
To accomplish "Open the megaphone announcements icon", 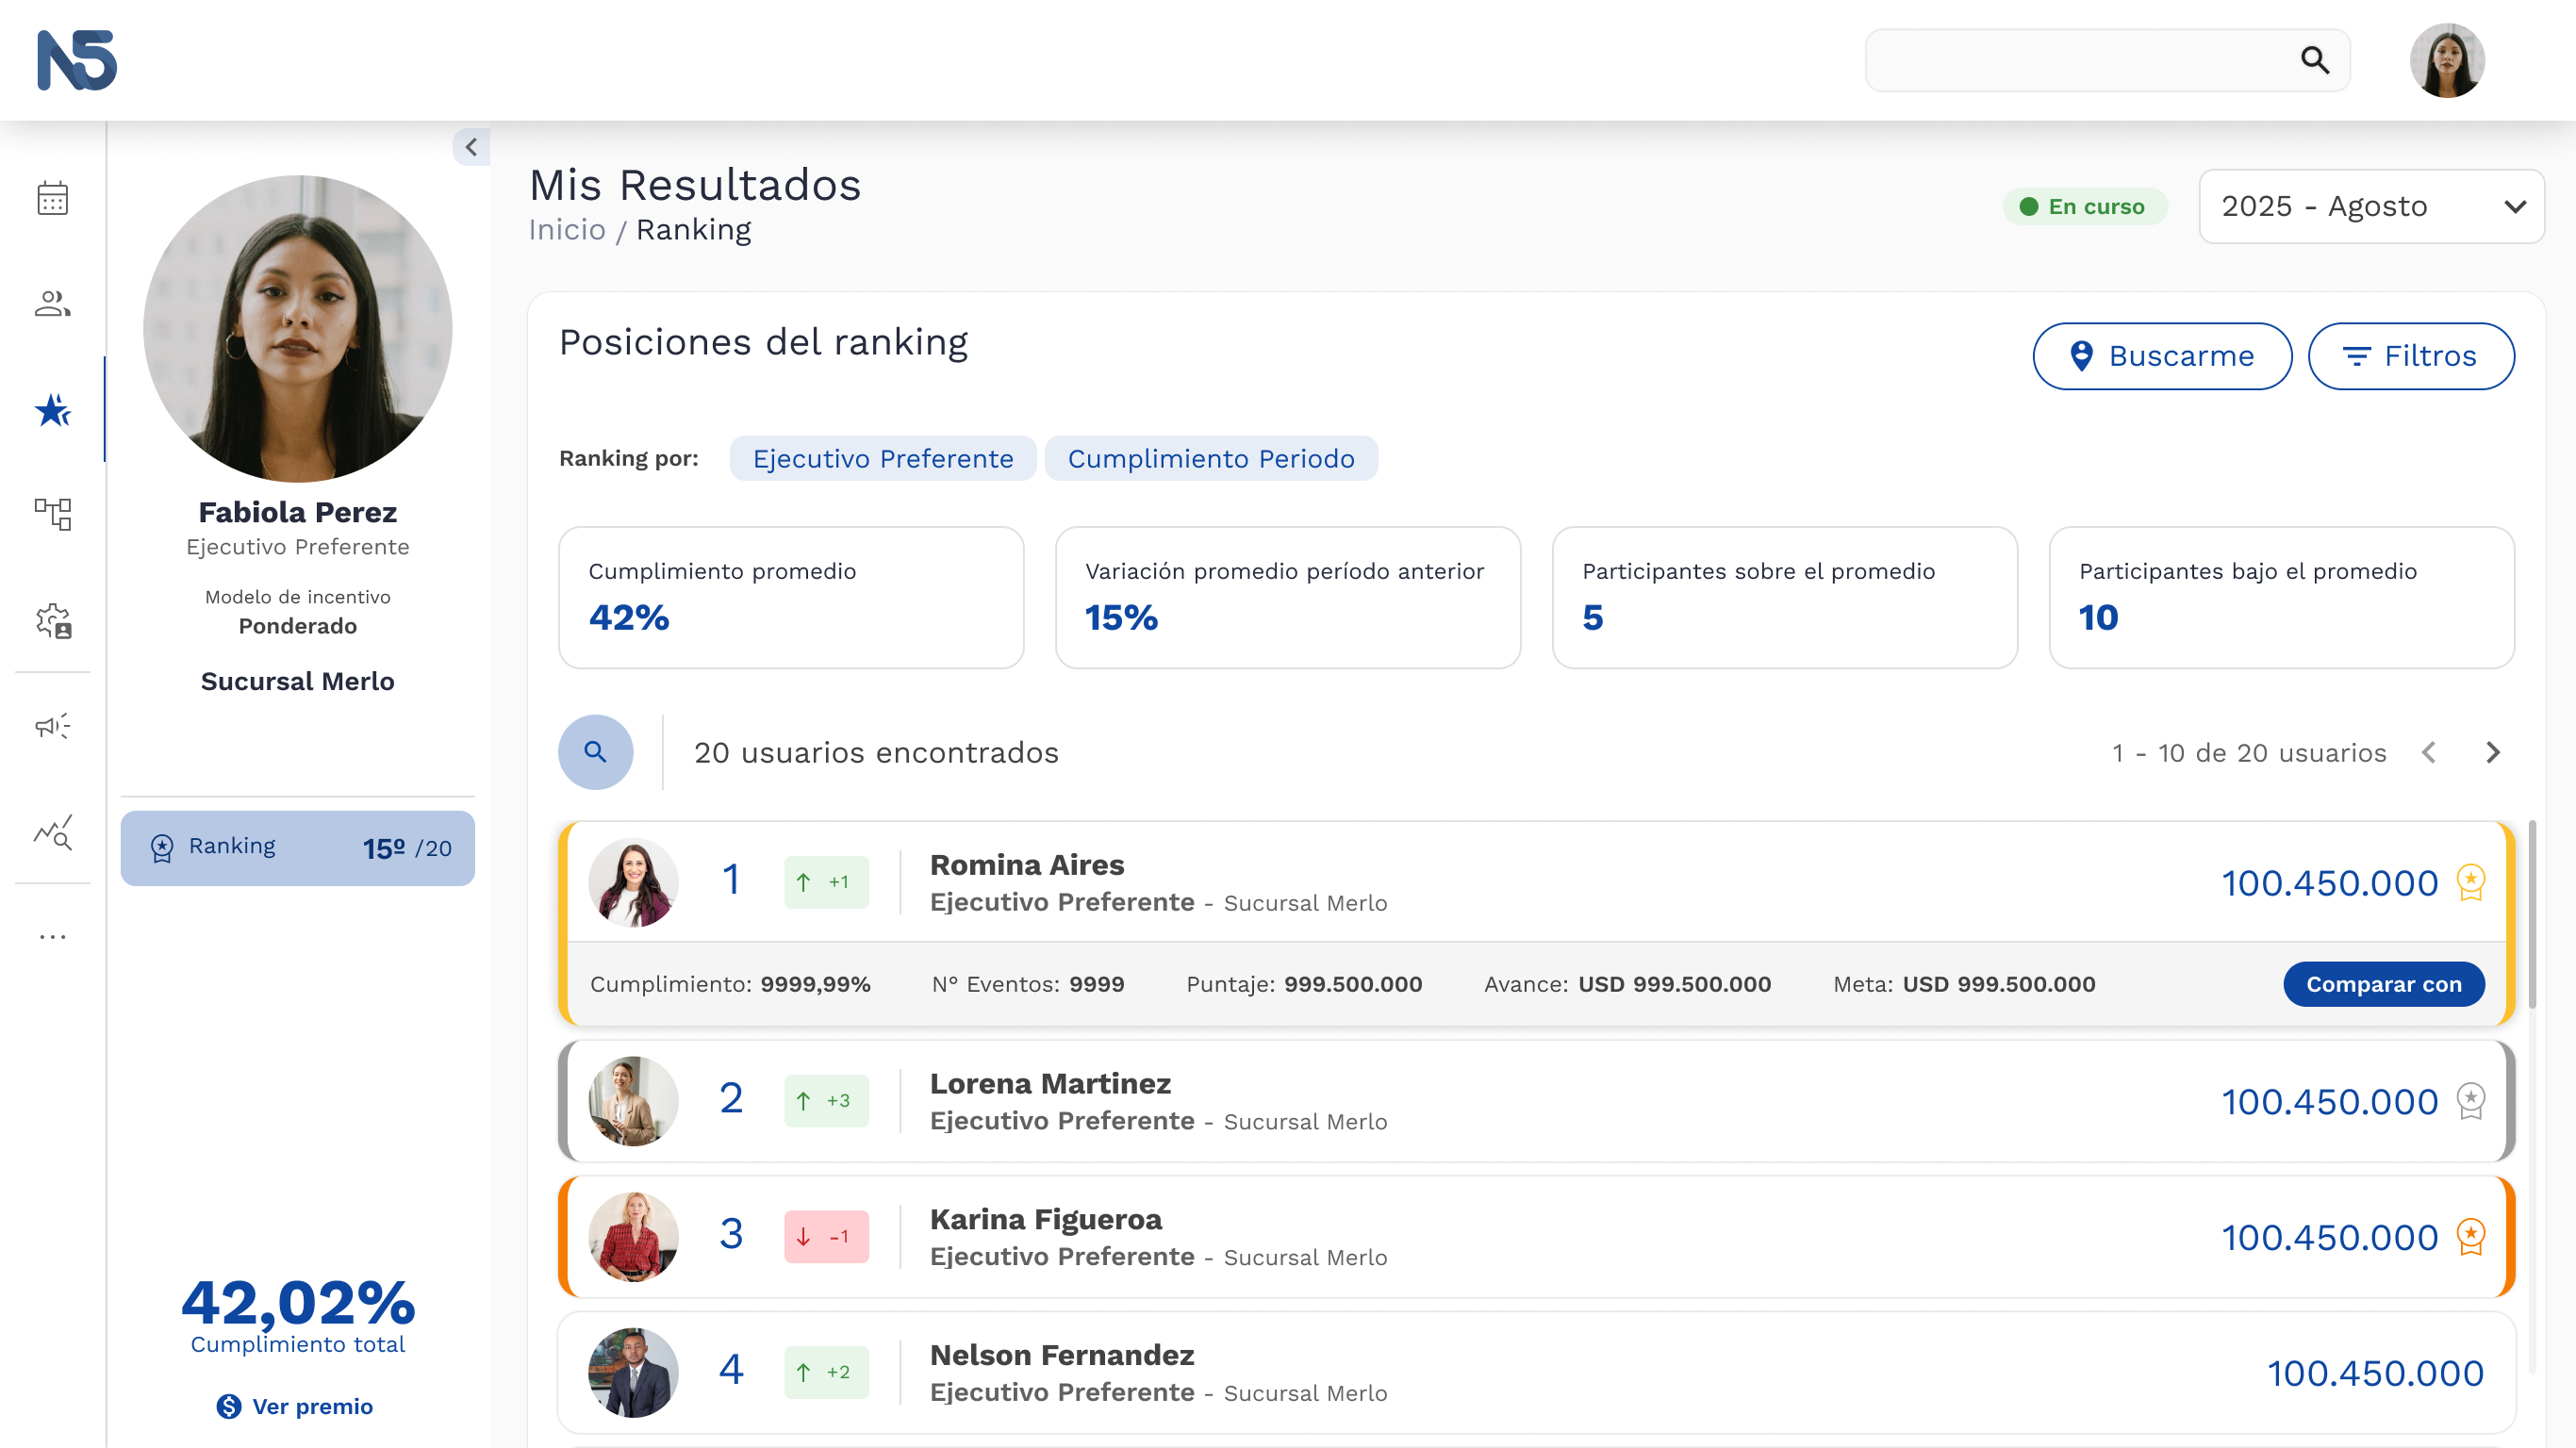I will pyautogui.click(x=52, y=726).
